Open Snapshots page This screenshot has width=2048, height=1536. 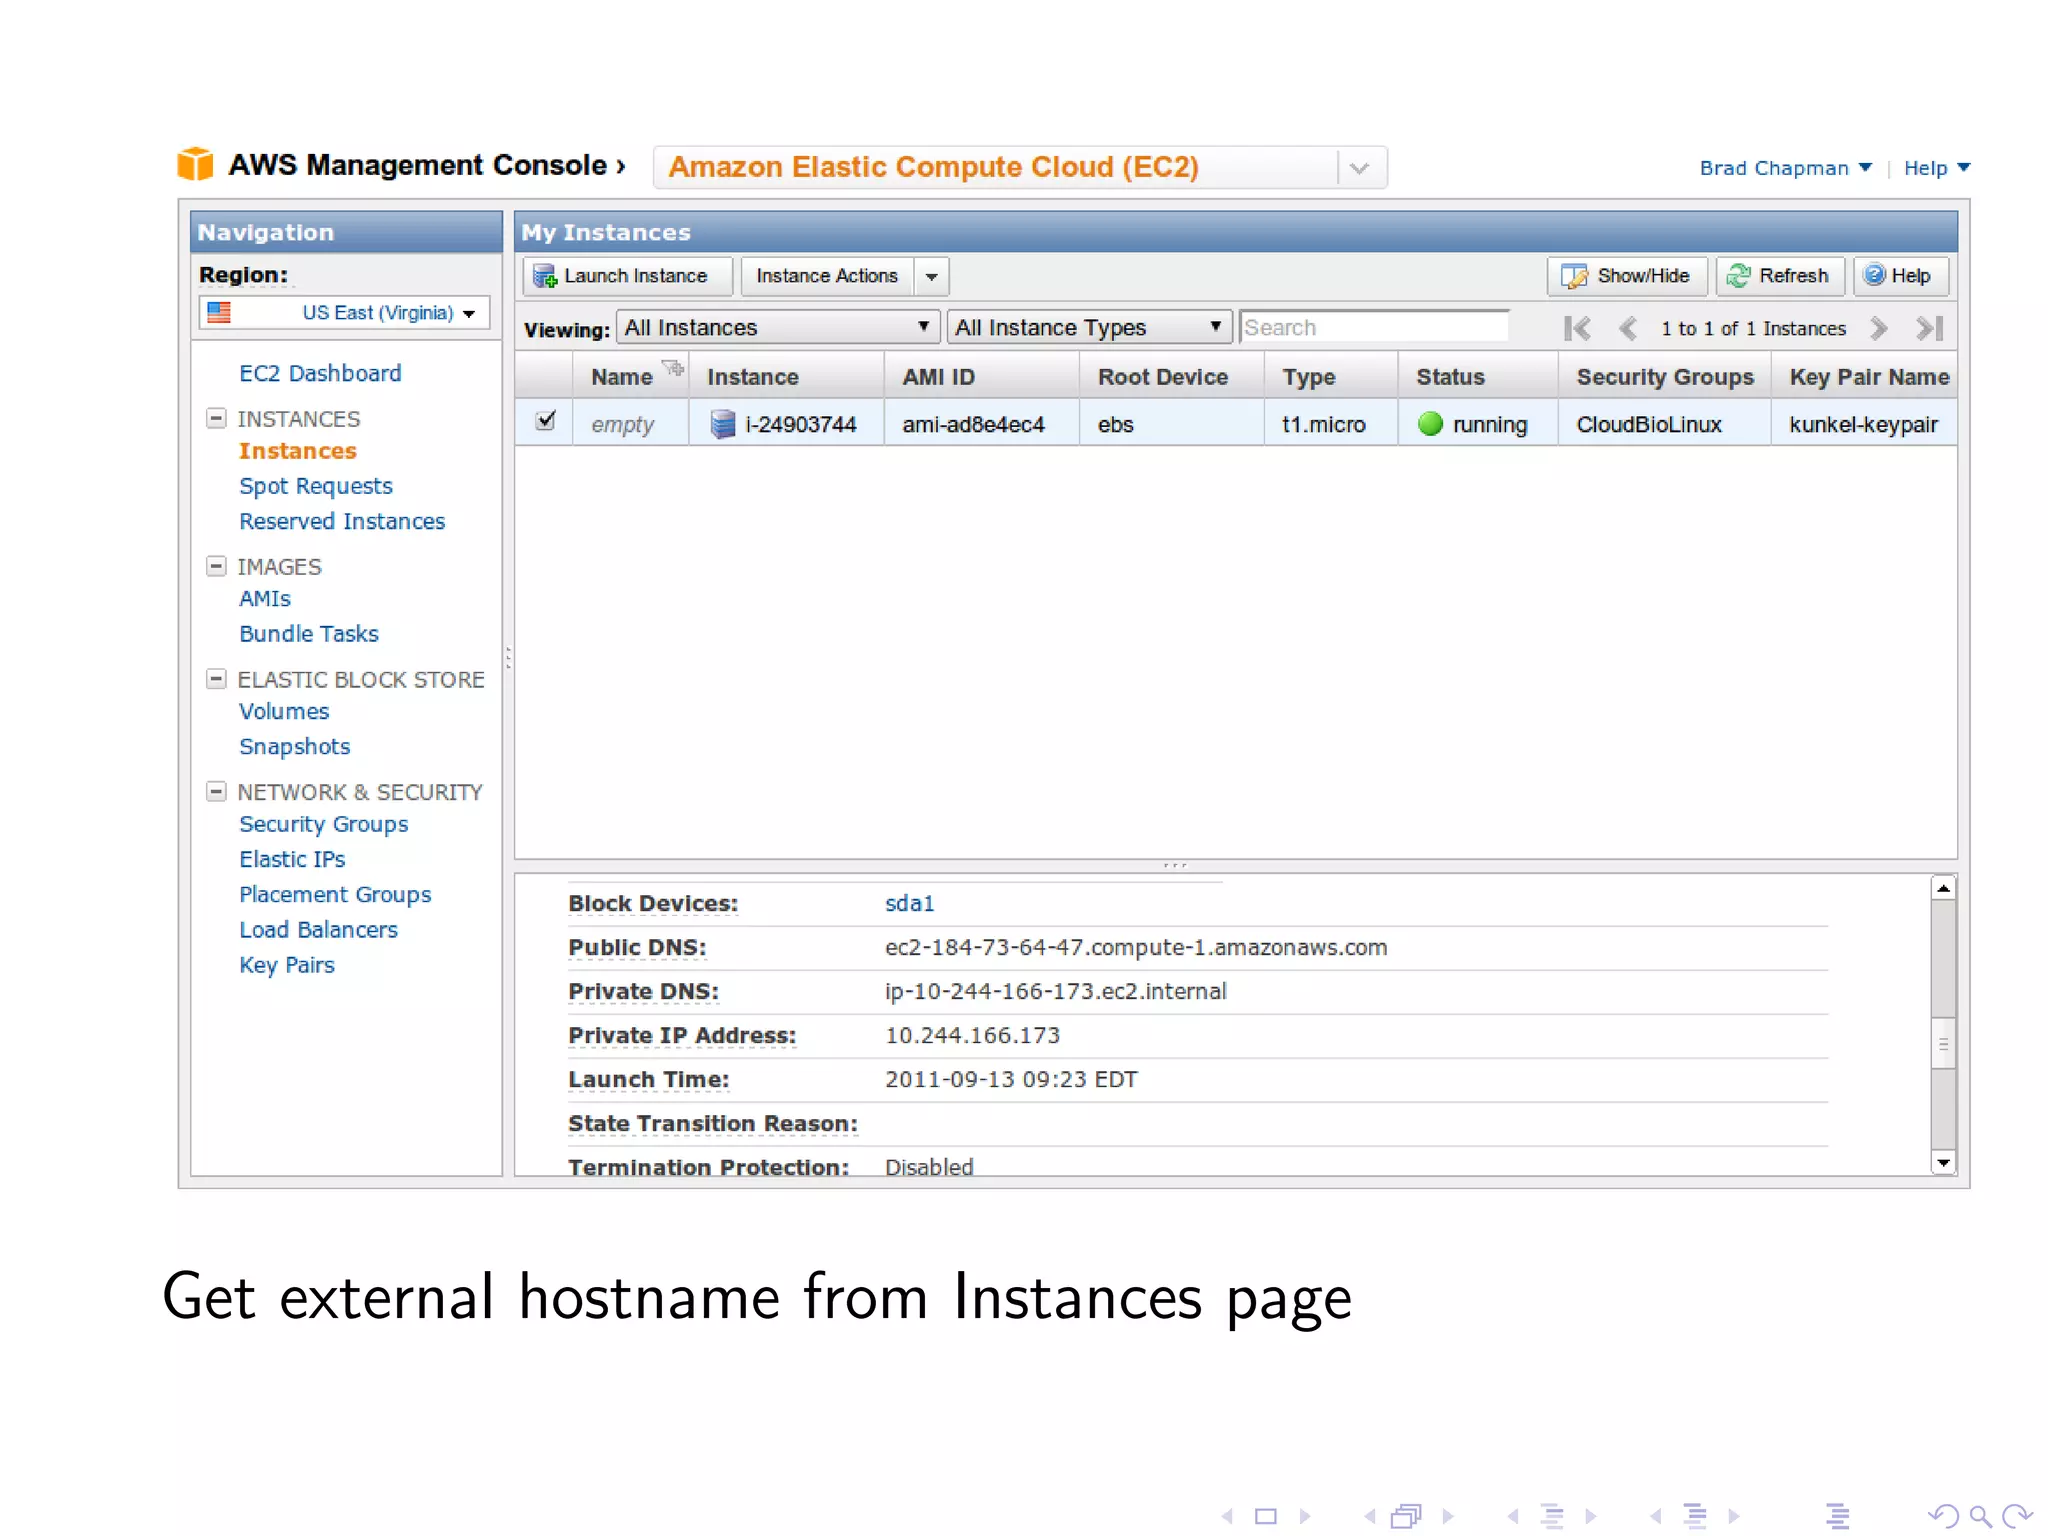point(294,747)
